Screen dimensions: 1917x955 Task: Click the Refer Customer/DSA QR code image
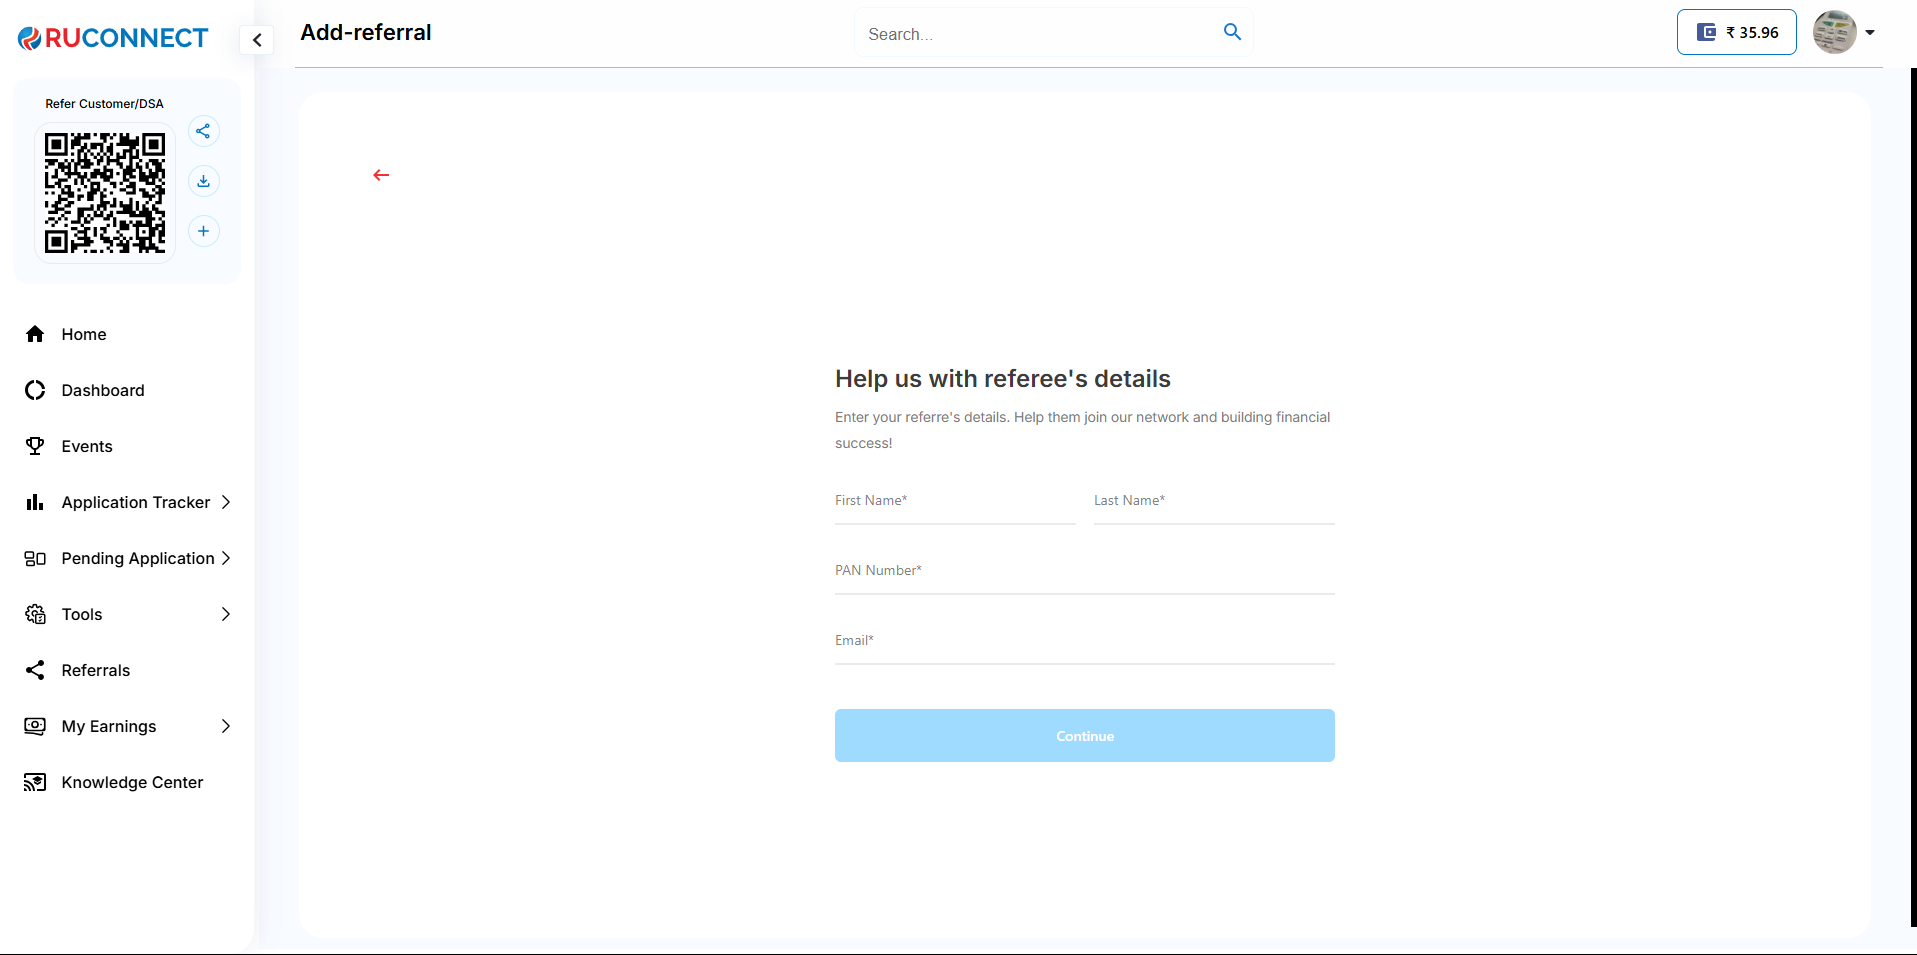[105, 193]
